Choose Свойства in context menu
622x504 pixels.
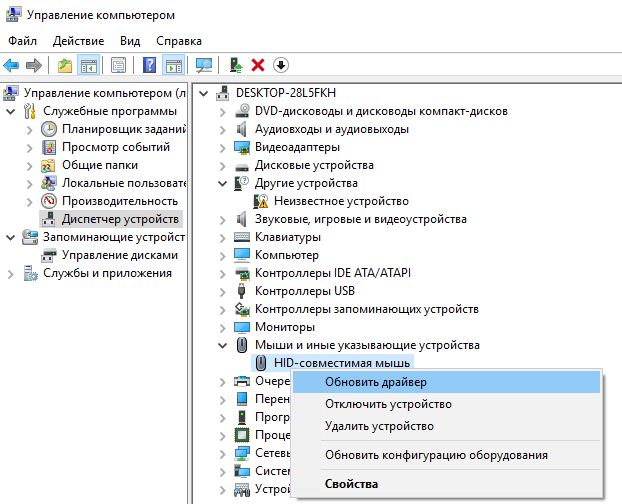446,484
